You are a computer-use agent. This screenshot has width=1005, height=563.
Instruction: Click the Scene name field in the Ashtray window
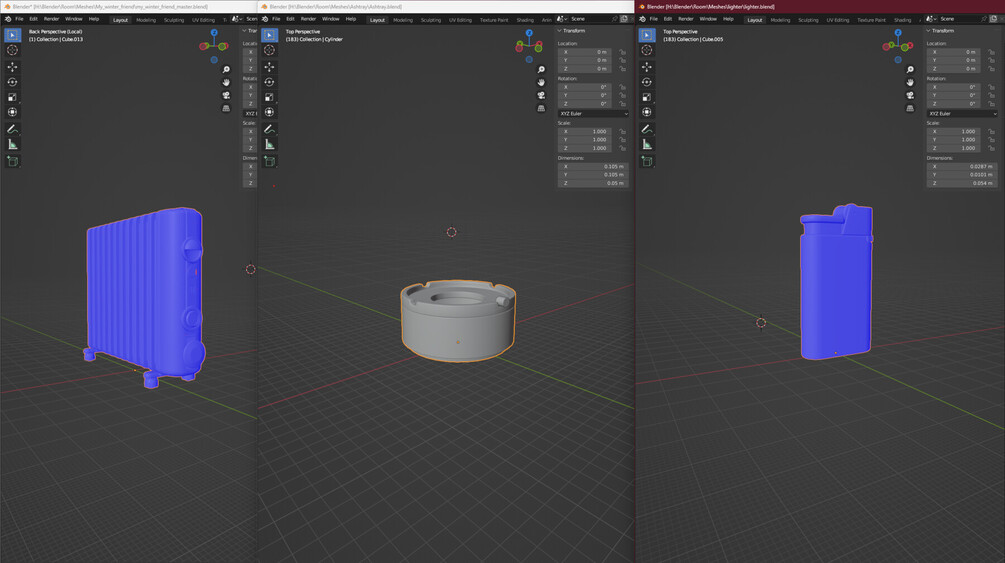(x=588, y=19)
